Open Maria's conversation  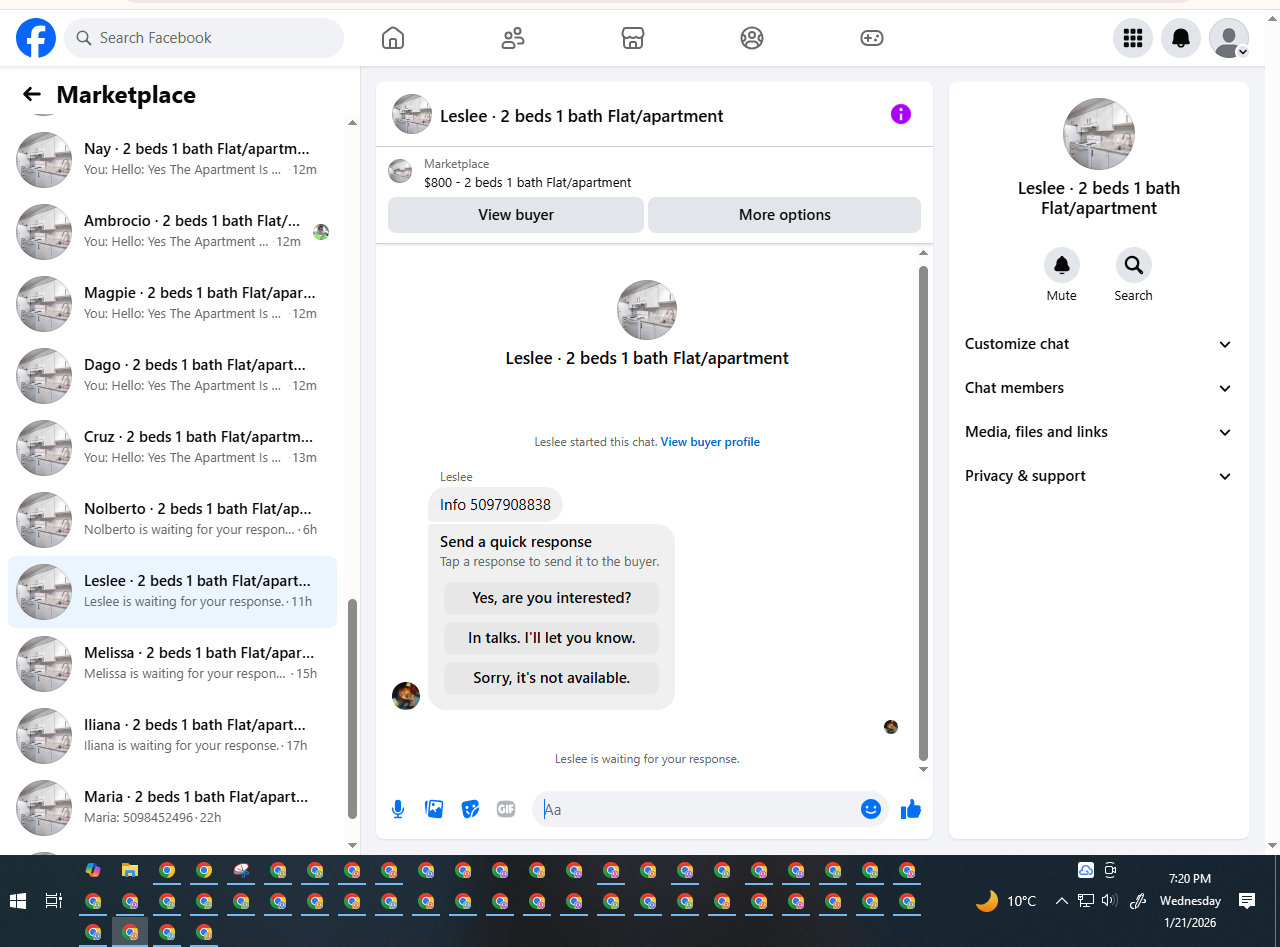172,808
